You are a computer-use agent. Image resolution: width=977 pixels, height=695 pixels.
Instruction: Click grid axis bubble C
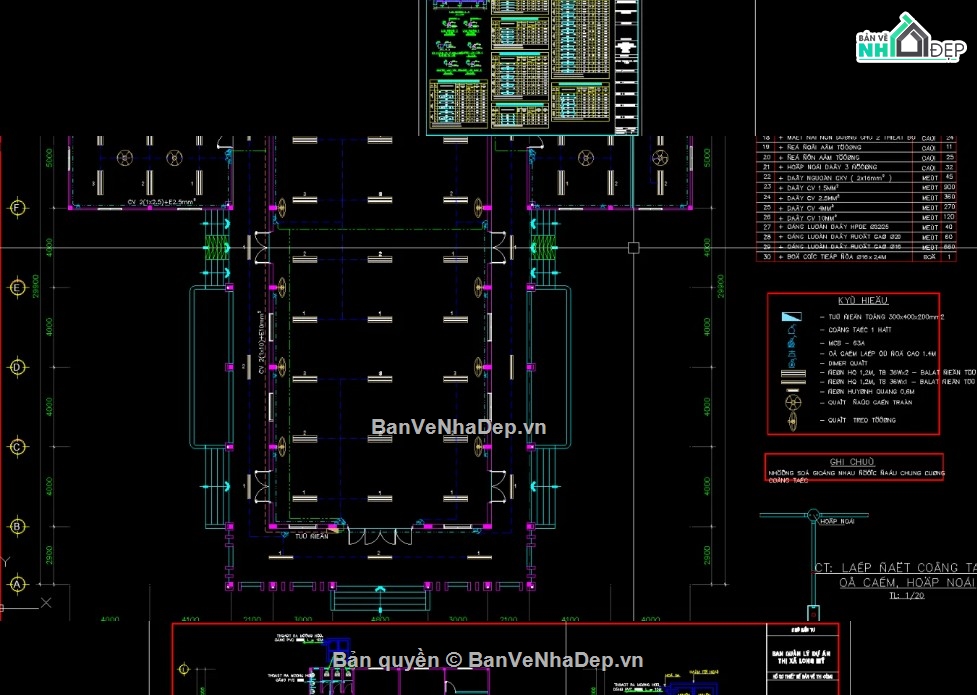pyautogui.click(x=17, y=447)
